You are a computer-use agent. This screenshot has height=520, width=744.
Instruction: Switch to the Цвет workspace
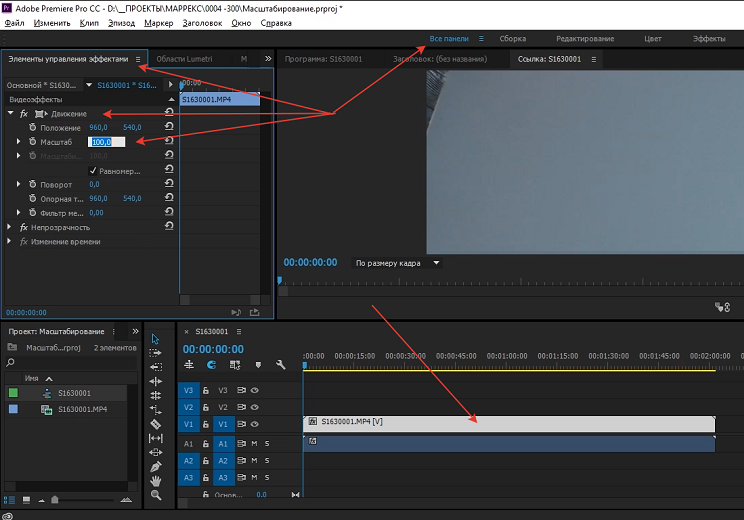click(x=652, y=39)
